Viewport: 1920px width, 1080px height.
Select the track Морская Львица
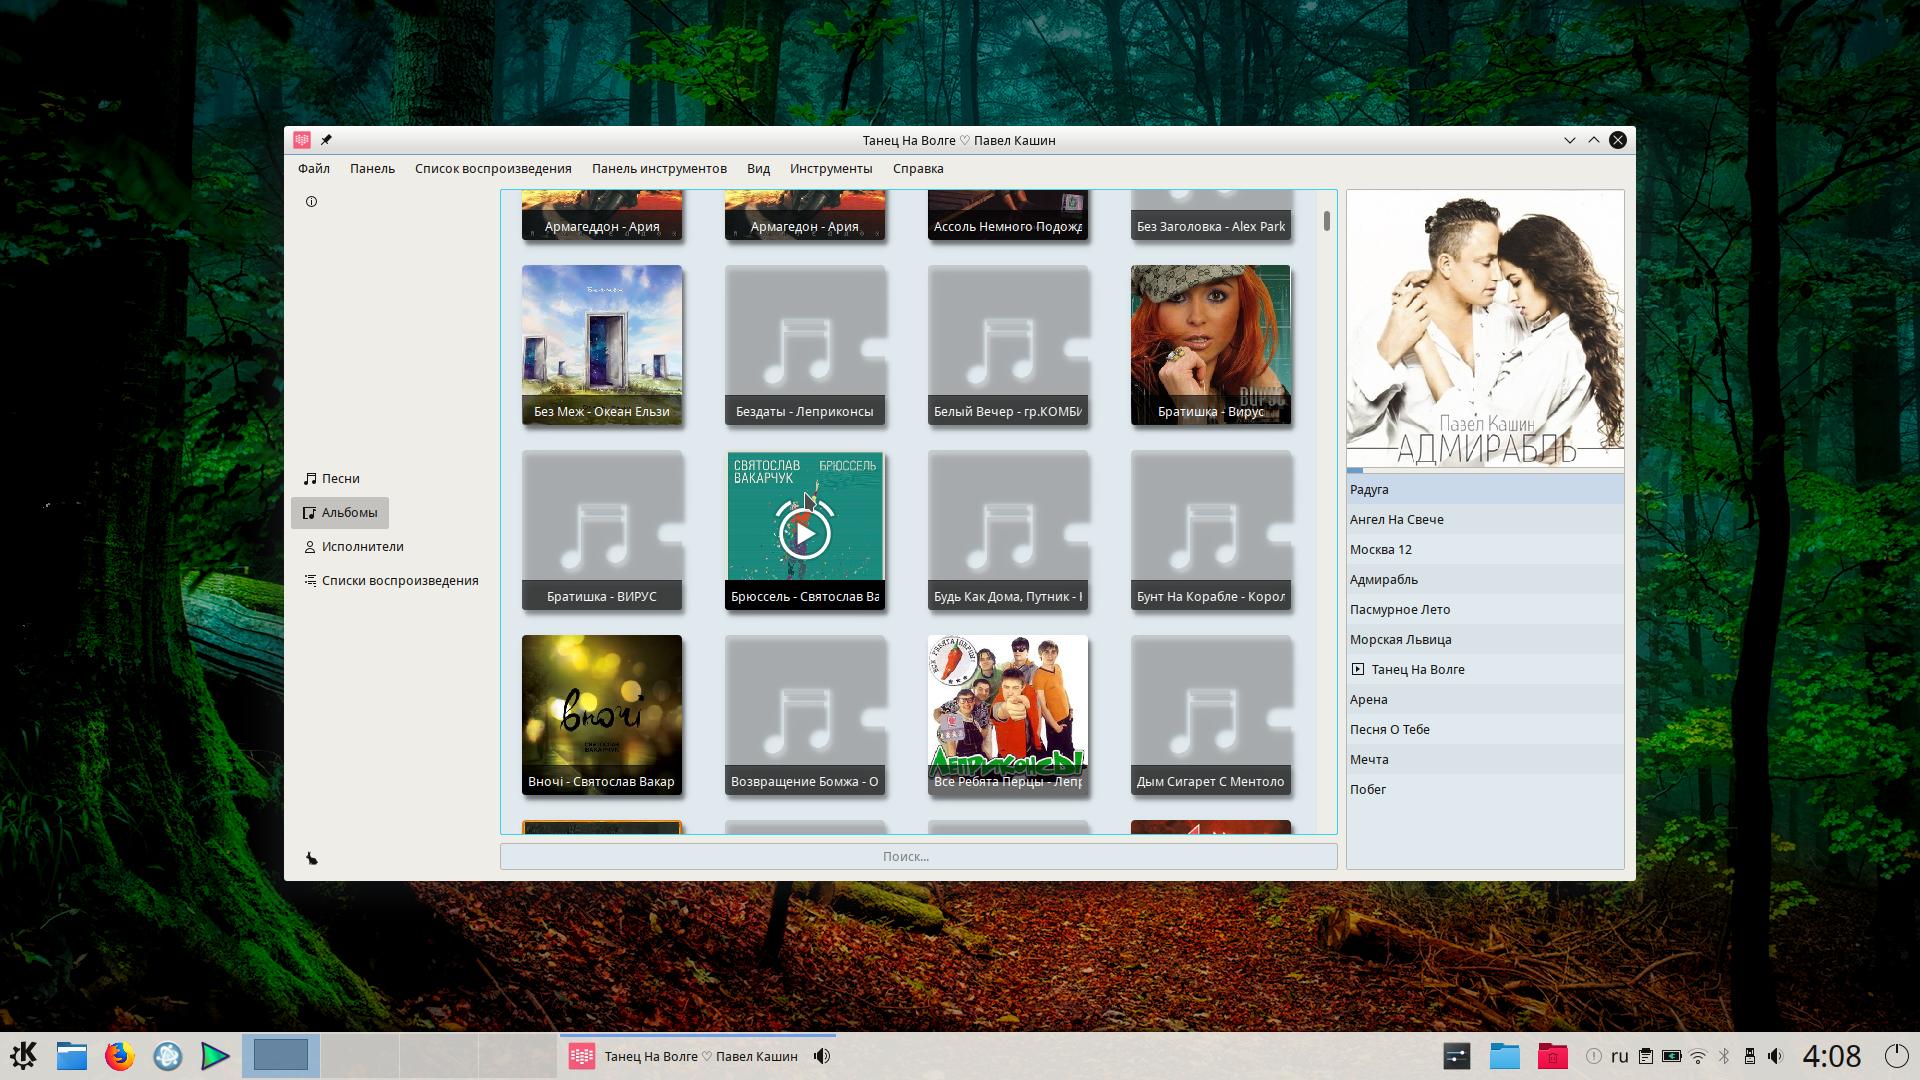coord(1400,640)
